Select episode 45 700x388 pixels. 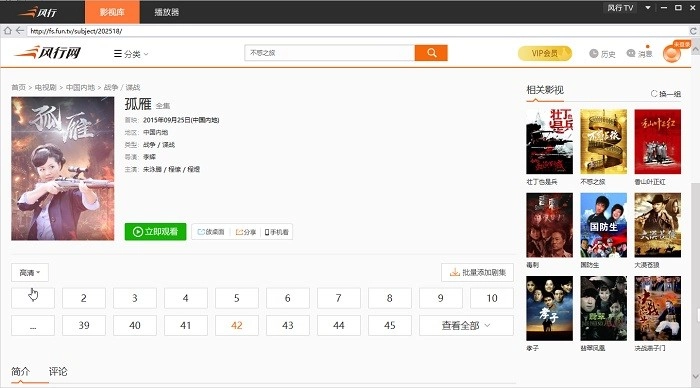[390, 325]
